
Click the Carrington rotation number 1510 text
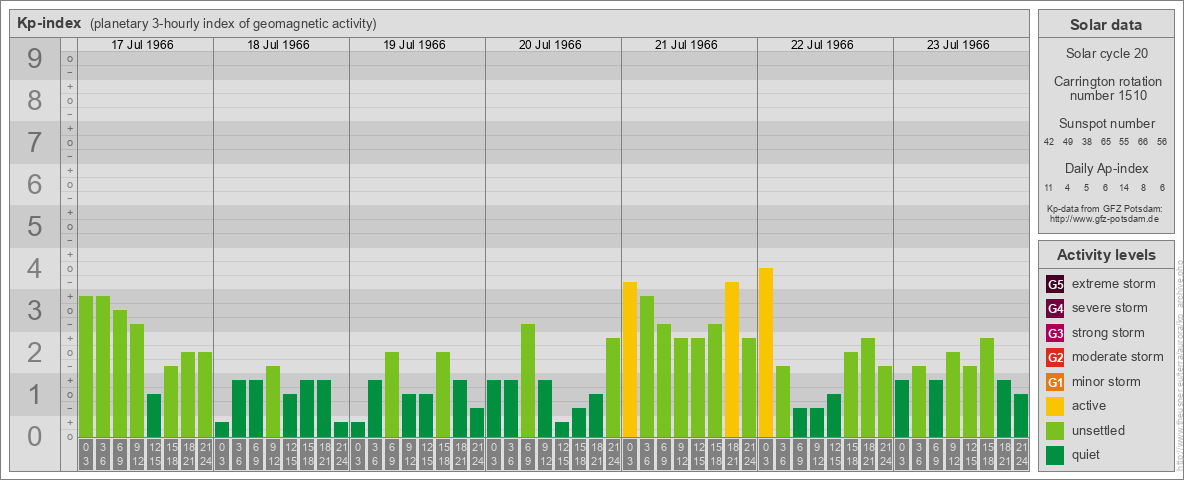(x=1108, y=88)
